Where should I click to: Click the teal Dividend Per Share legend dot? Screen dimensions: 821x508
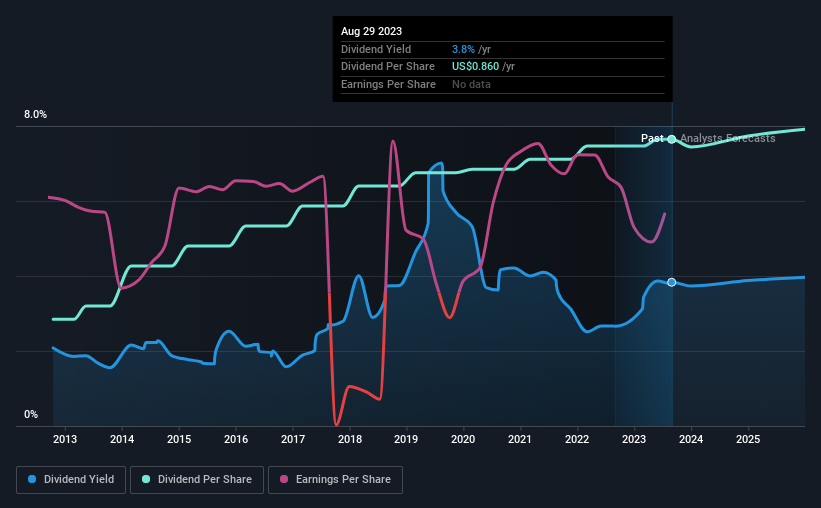click(x=146, y=479)
